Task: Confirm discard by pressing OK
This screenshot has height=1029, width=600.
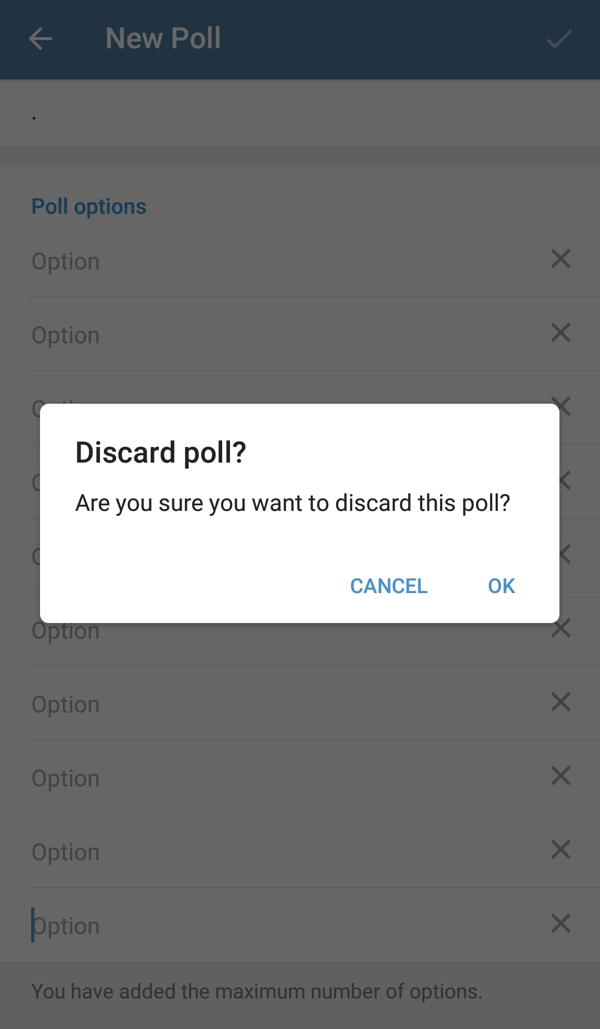Action: coord(501,586)
